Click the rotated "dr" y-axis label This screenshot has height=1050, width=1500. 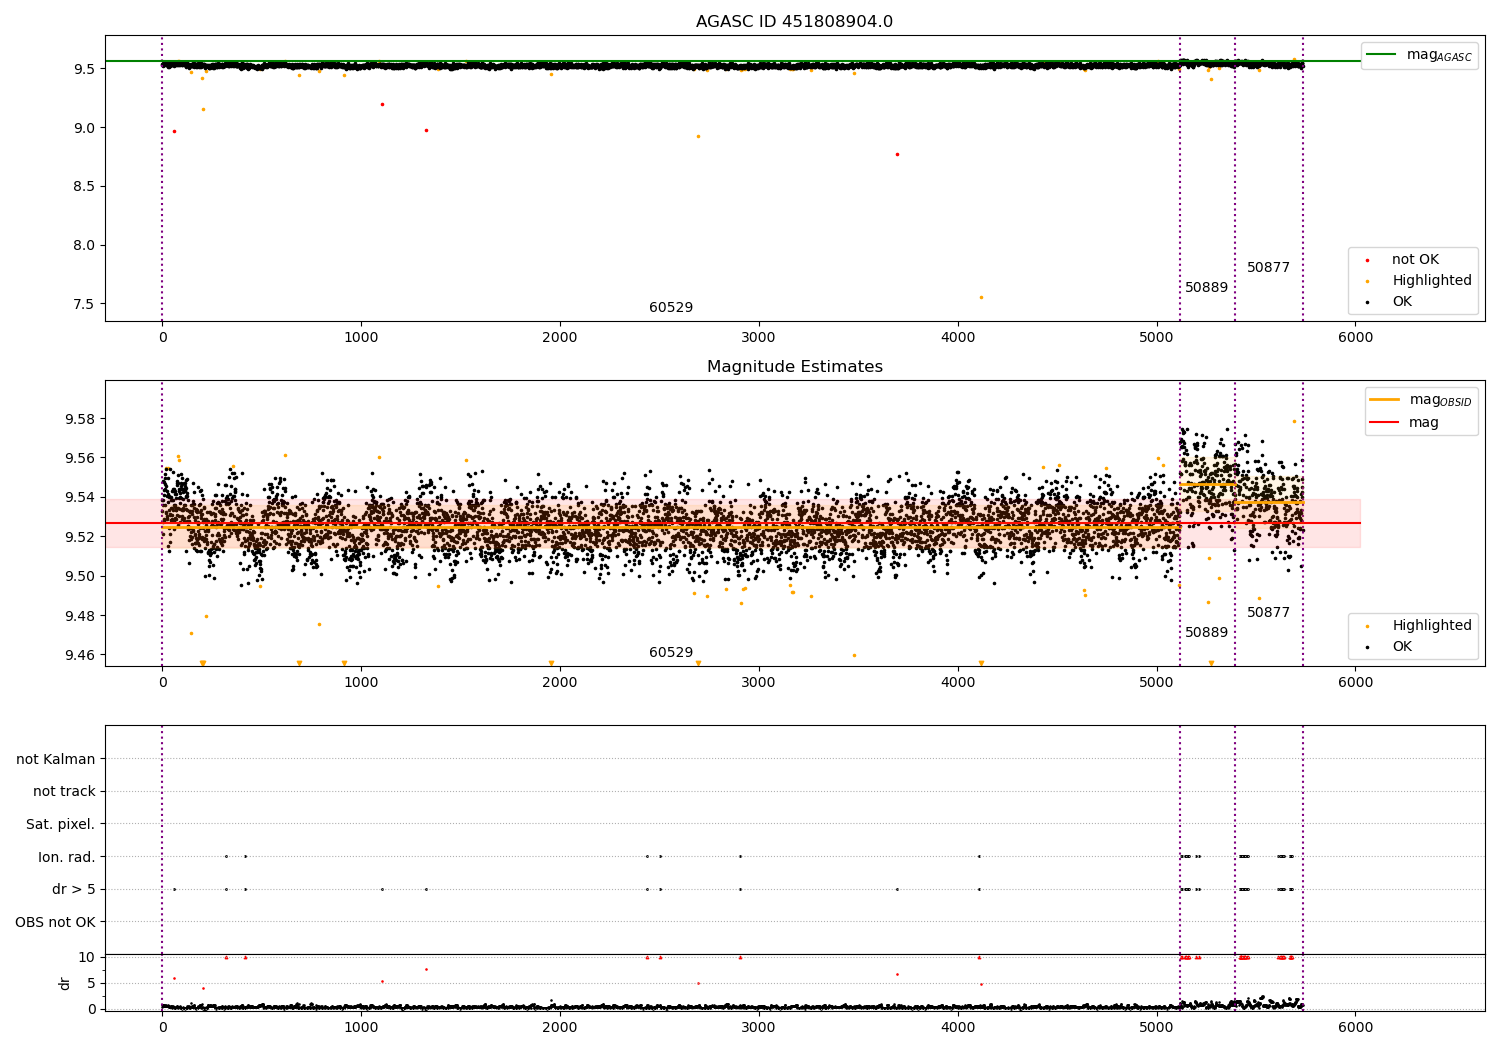(x=65, y=983)
